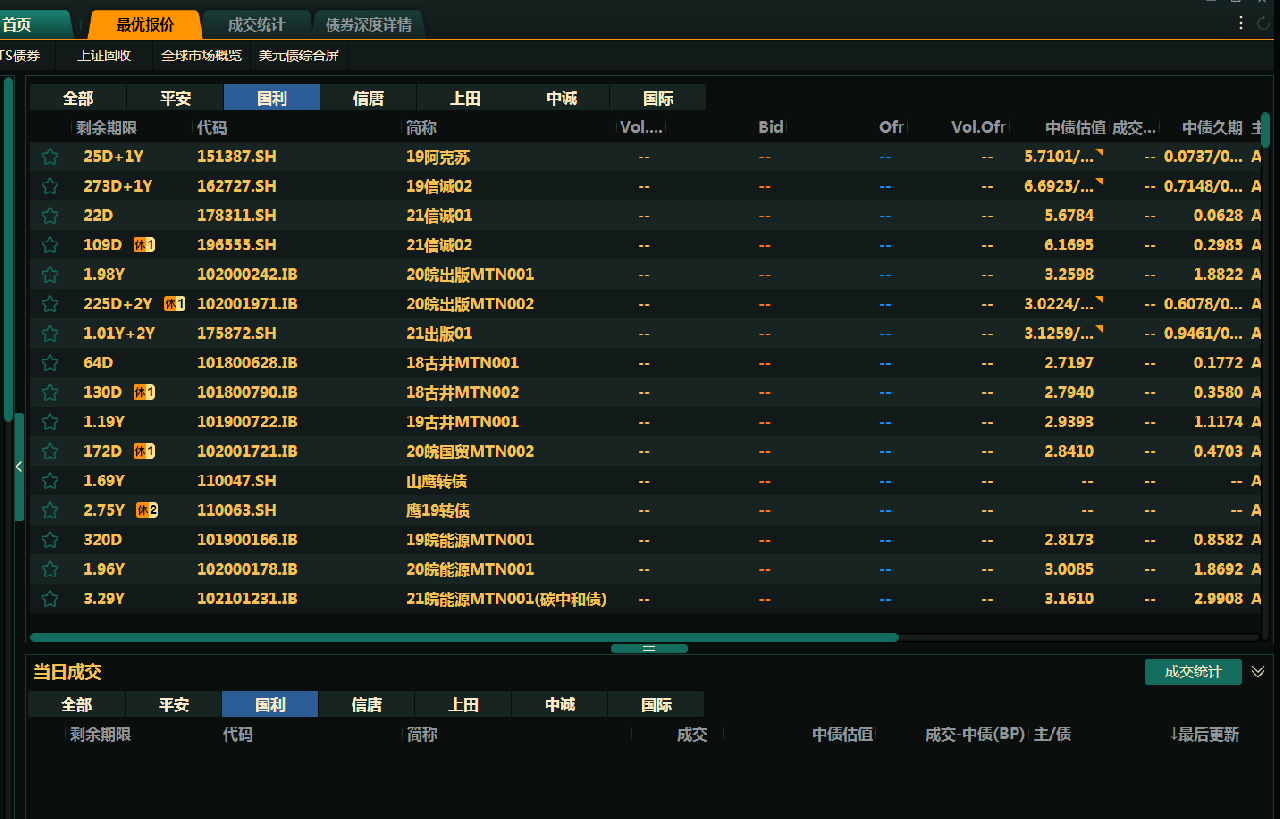Image resolution: width=1280 pixels, height=819 pixels.
Task: Sort trades by 最后更新 column header
Action: pos(1205,735)
